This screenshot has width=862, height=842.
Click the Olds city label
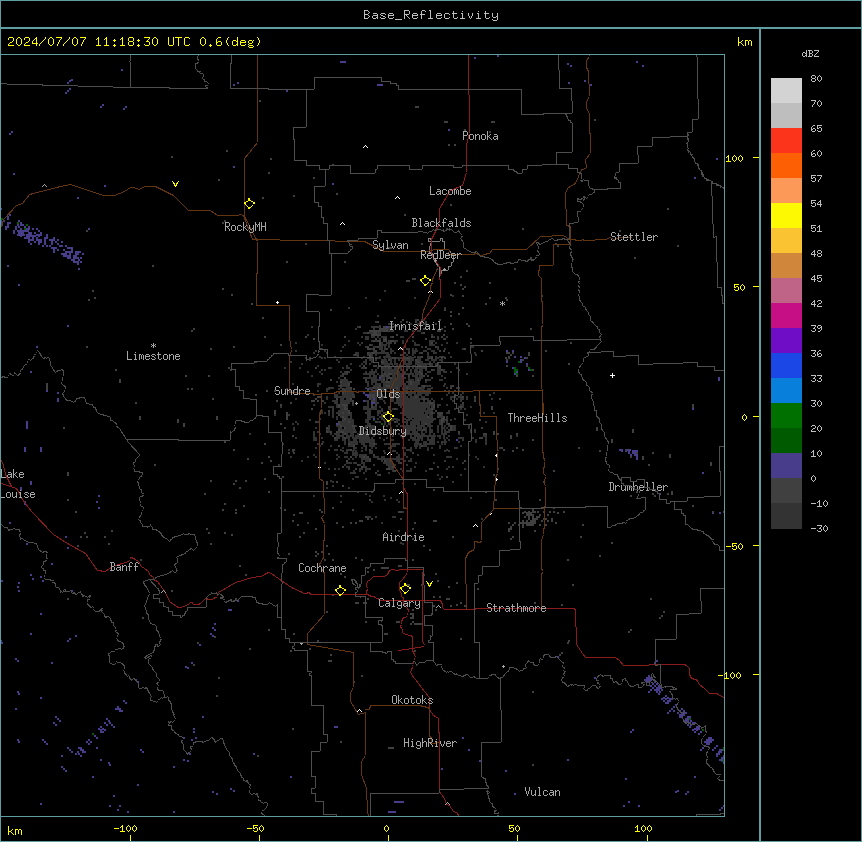coord(388,394)
